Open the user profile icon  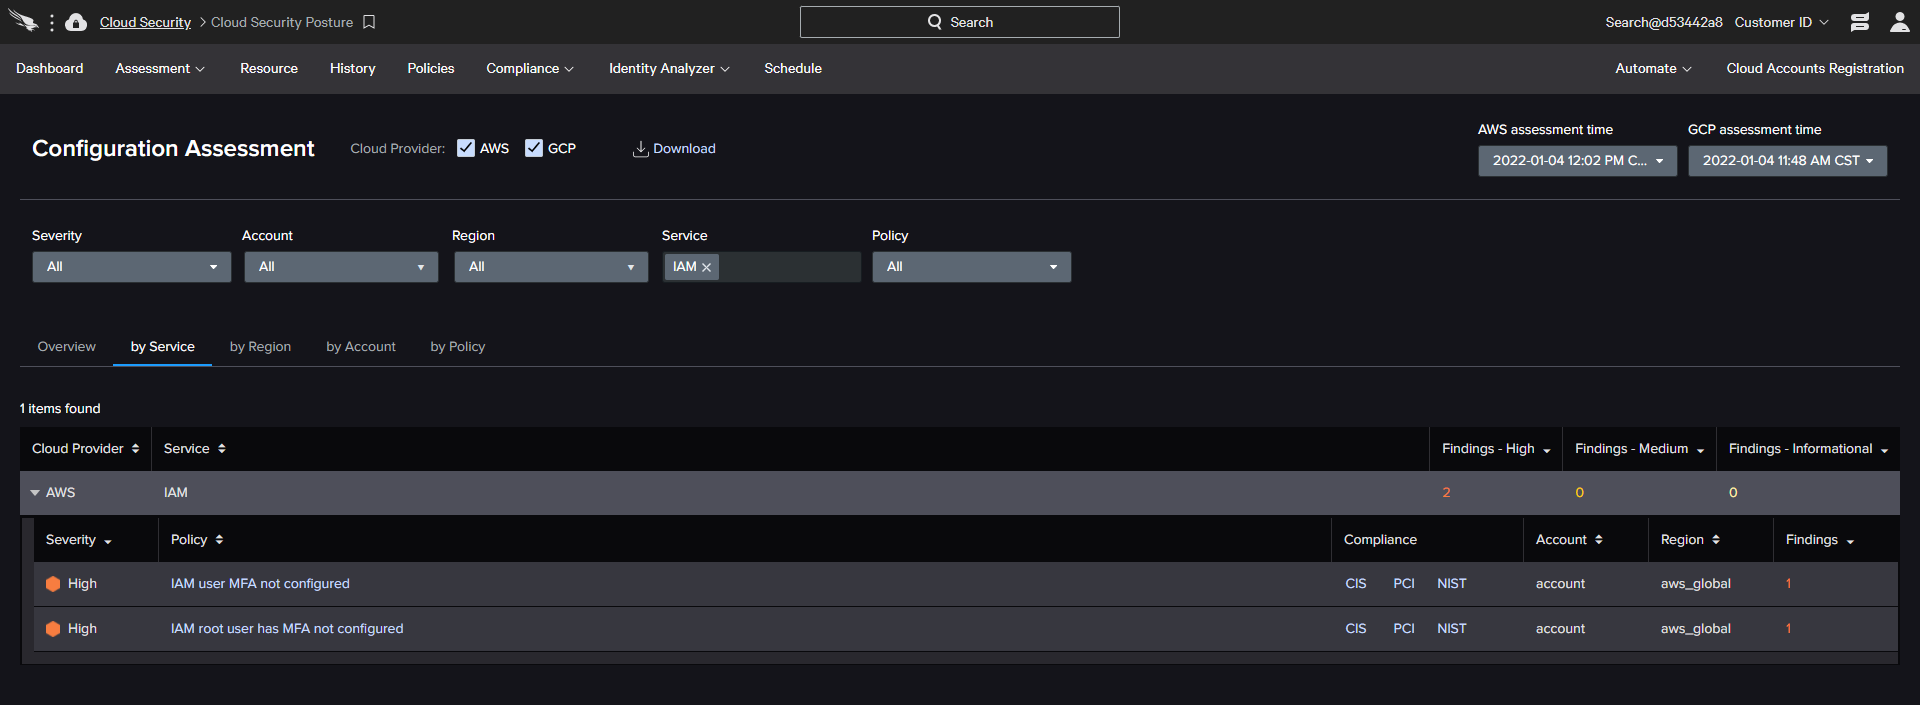(x=1899, y=22)
